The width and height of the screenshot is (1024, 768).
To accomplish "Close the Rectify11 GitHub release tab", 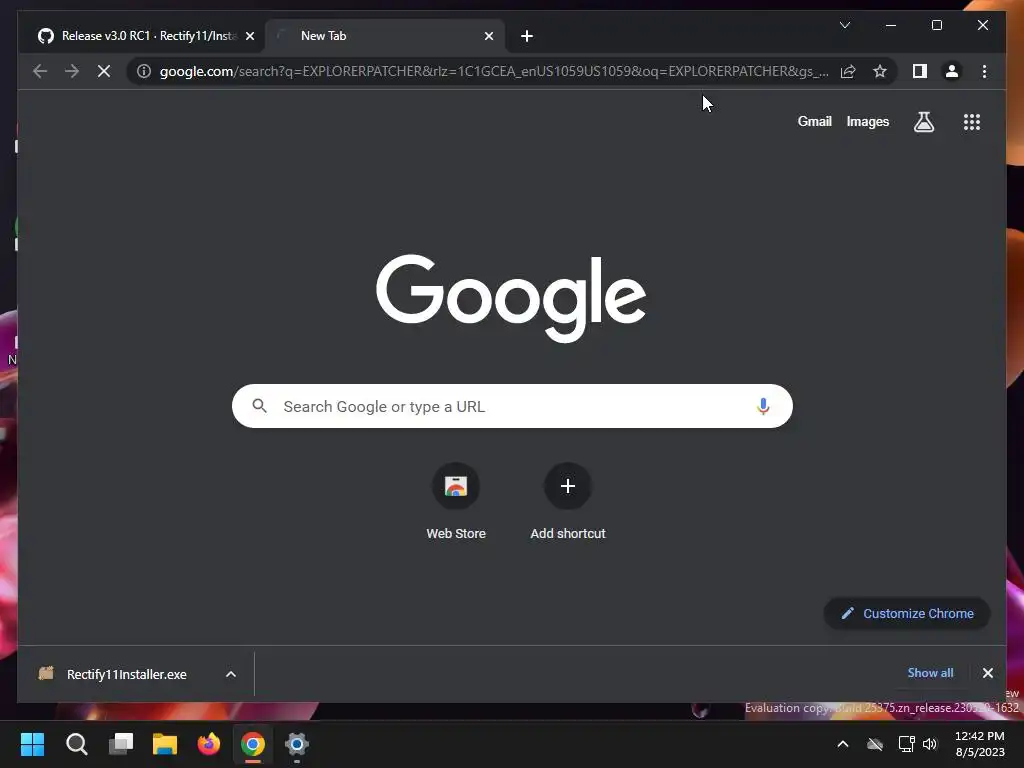I will [249, 36].
